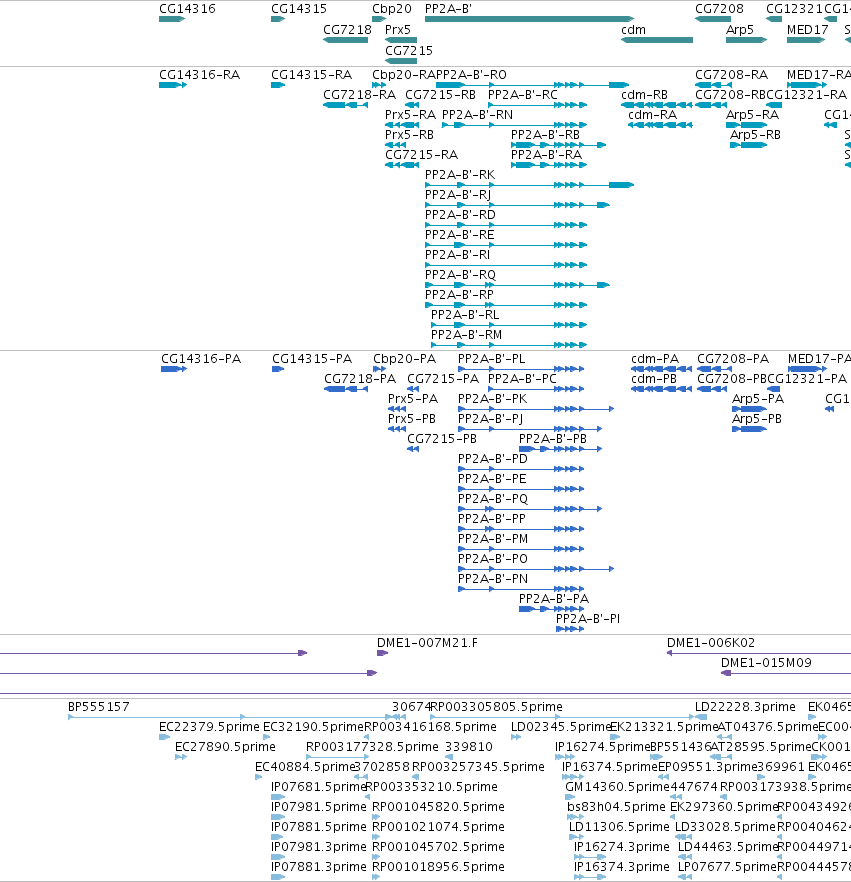This screenshot has width=851, height=882.
Task: Select the CG14316 gene feature
Action: coord(172,19)
